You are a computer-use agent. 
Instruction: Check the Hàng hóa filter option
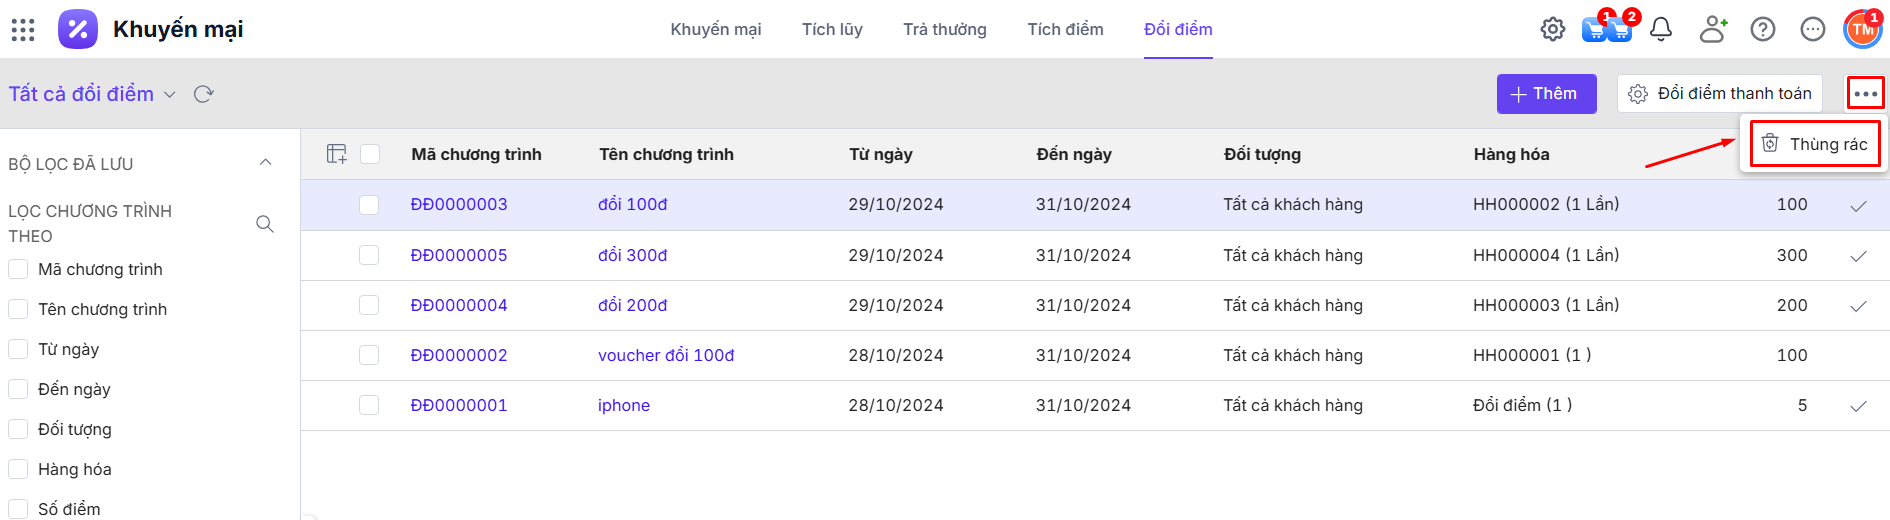click(x=18, y=469)
